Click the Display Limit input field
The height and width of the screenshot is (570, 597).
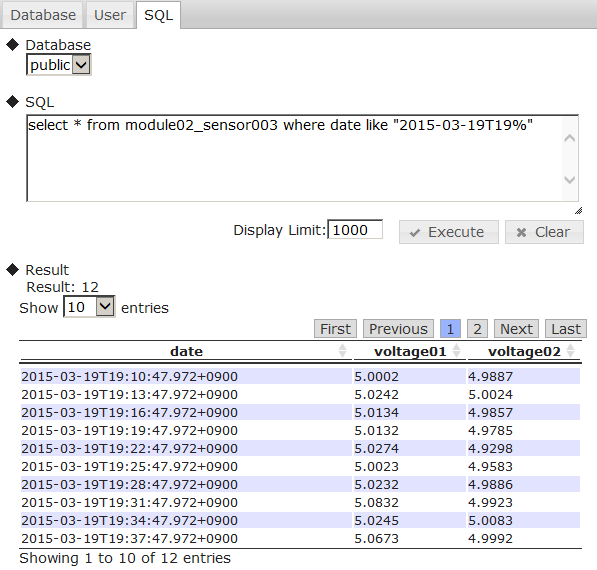pos(355,230)
